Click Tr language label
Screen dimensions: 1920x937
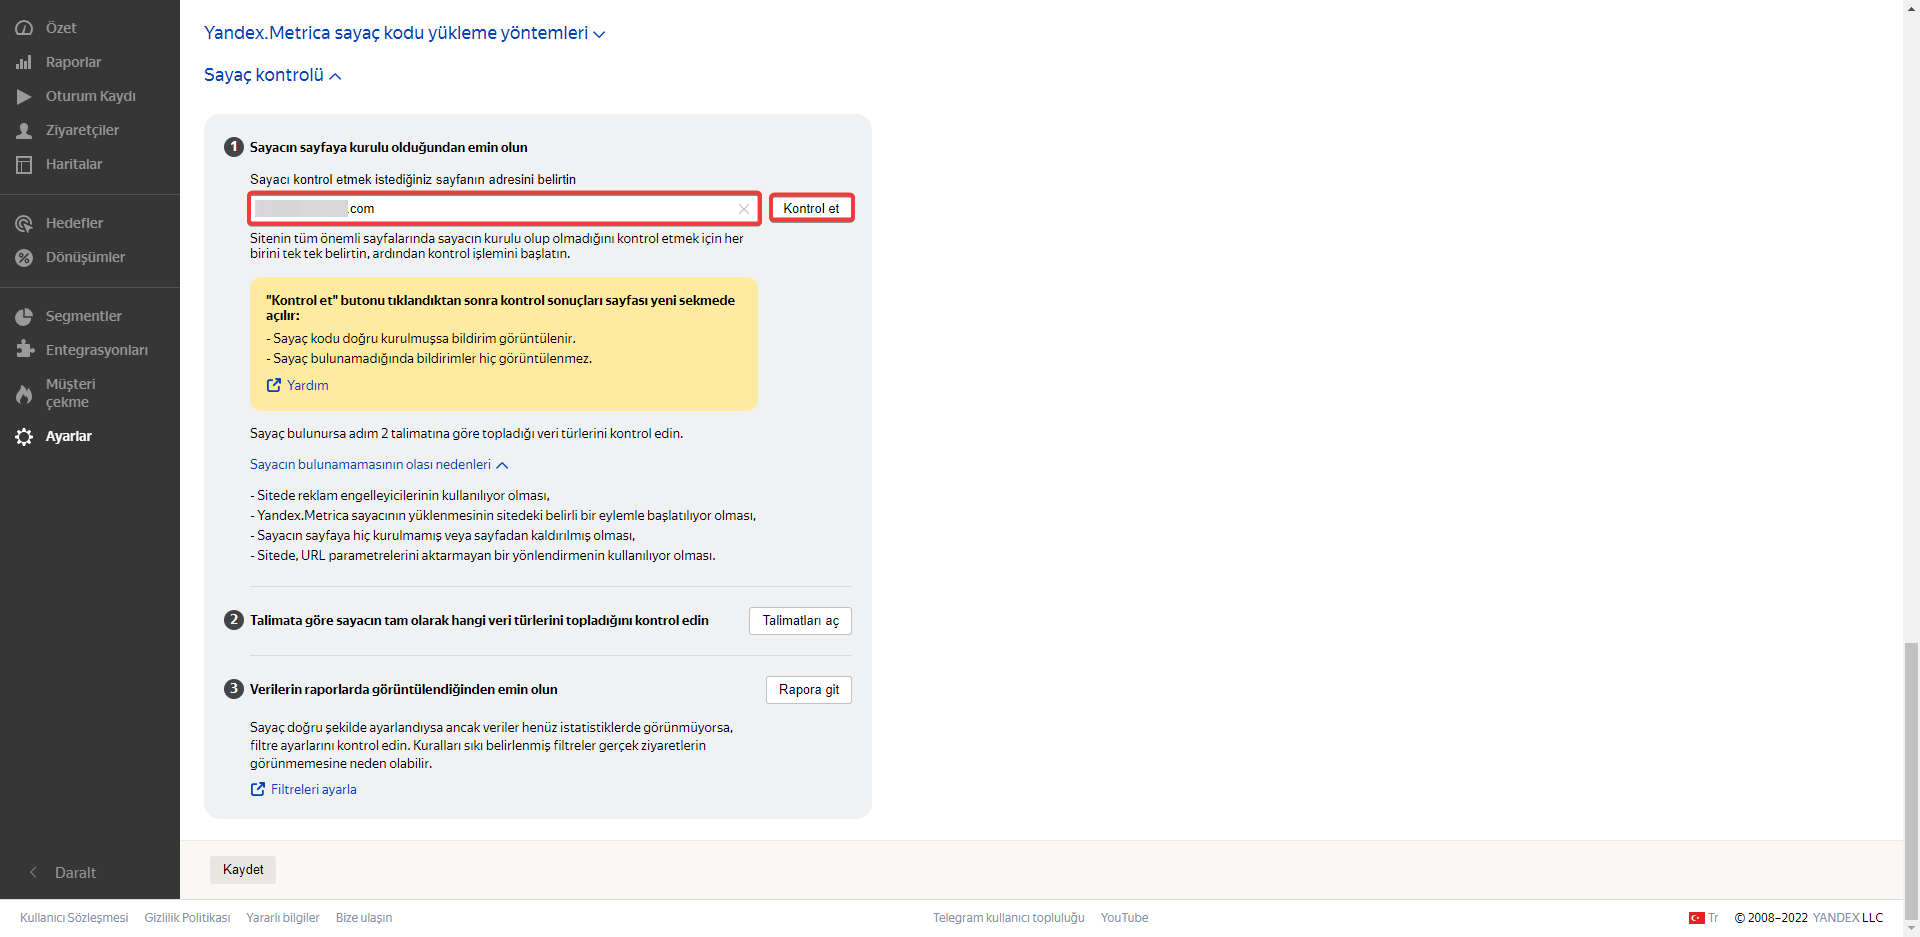point(1713,918)
